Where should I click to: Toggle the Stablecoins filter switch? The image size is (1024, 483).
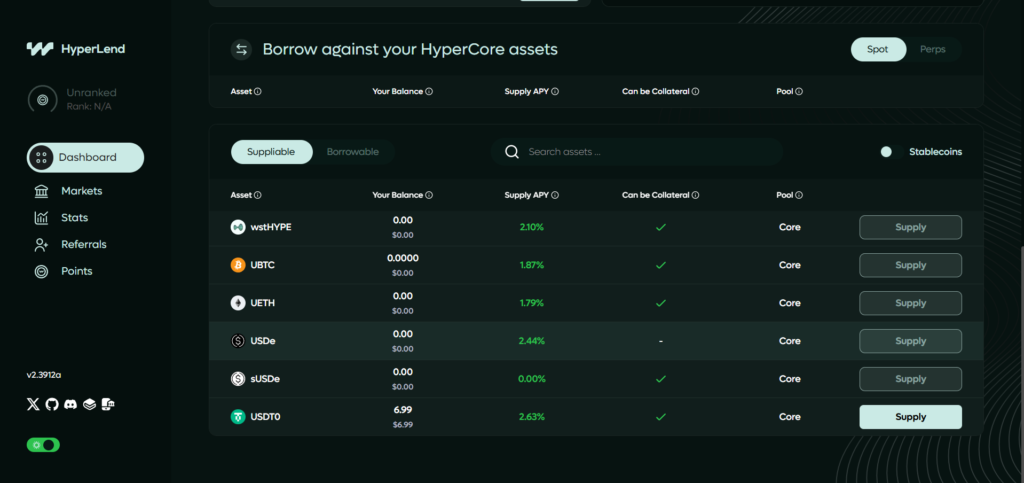[891, 152]
